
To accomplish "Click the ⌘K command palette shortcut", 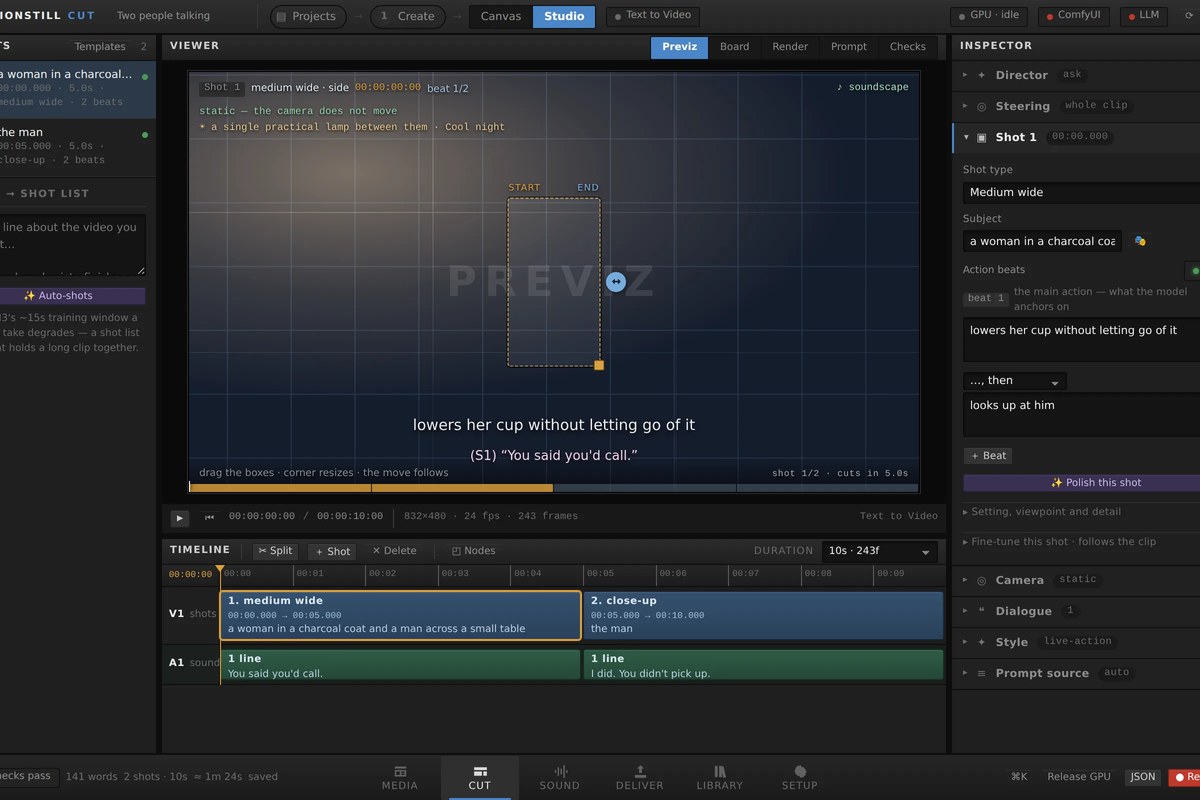I will click(1019, 777).
